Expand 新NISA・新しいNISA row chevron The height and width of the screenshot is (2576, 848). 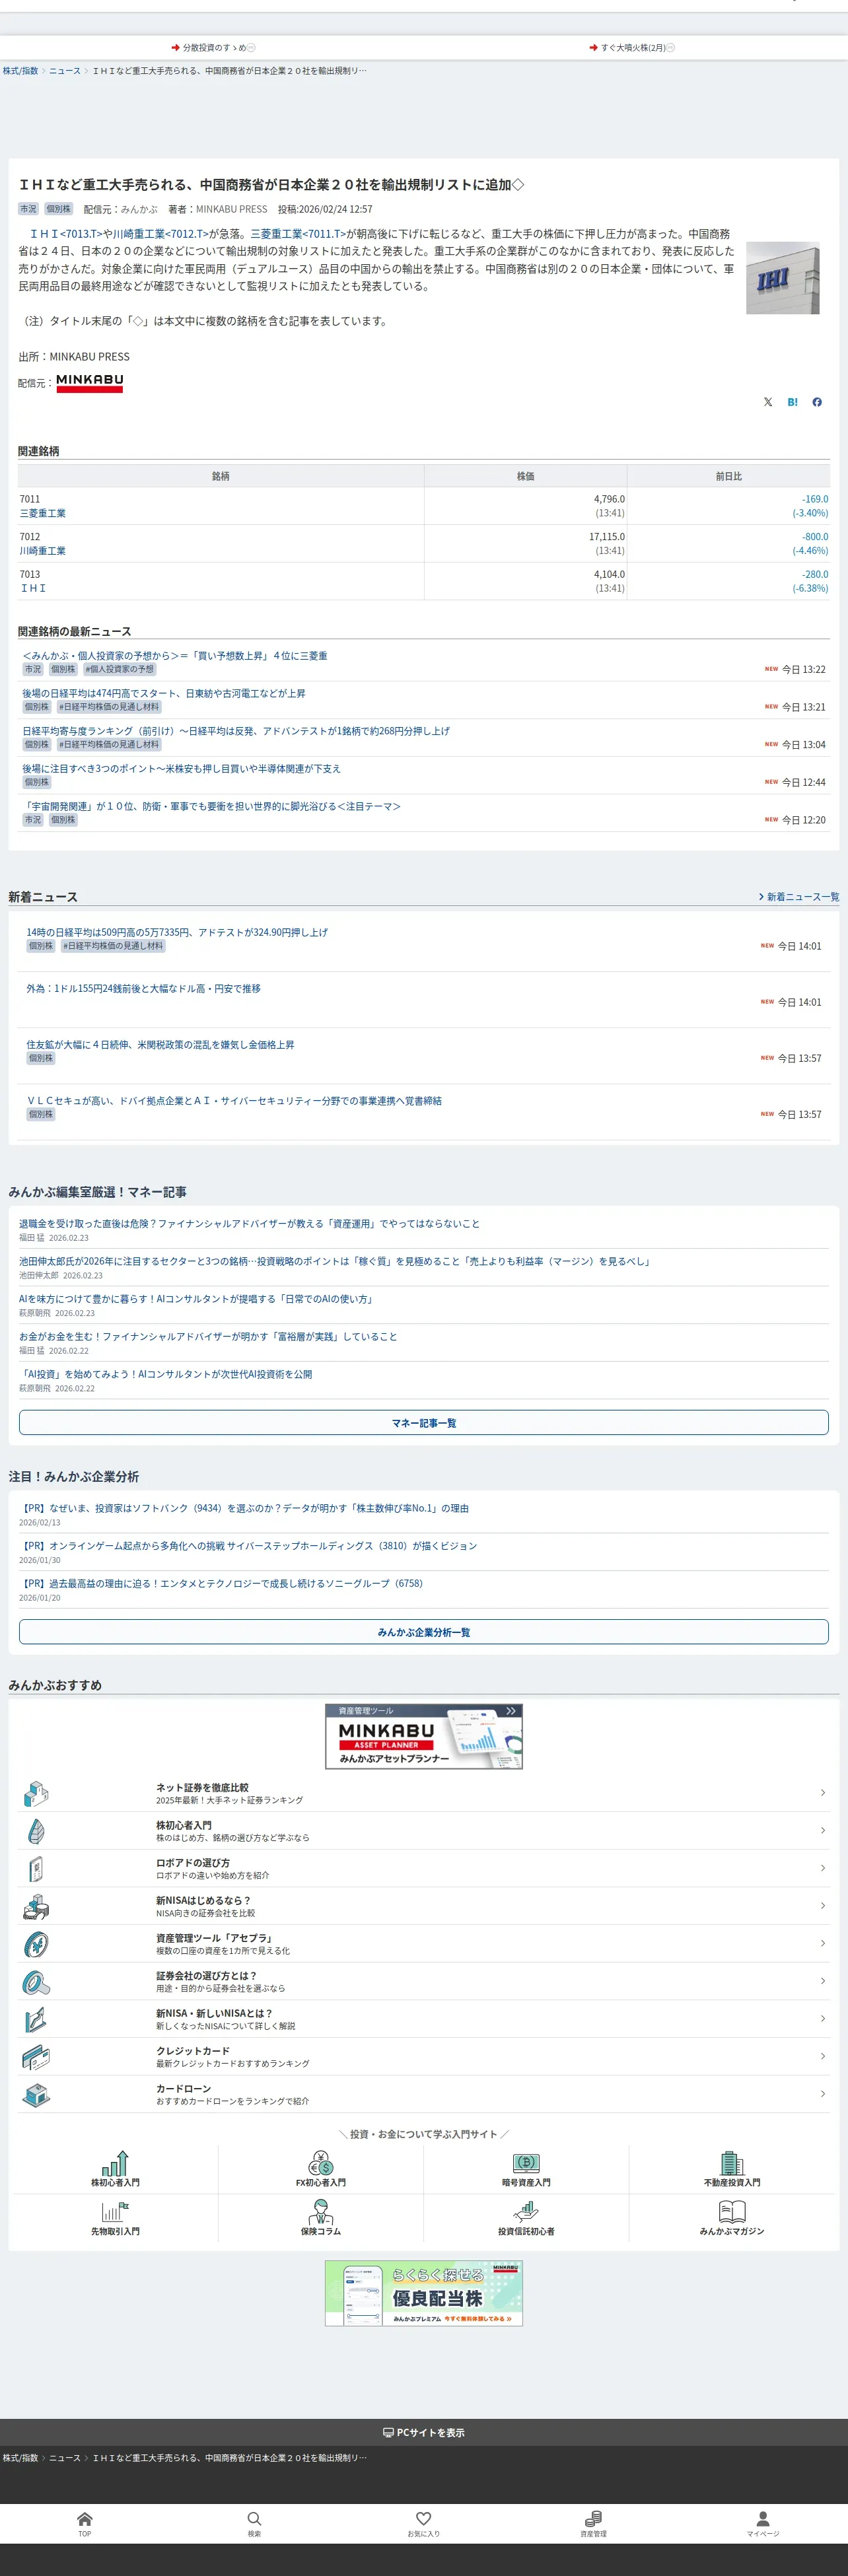point(822,2019)
